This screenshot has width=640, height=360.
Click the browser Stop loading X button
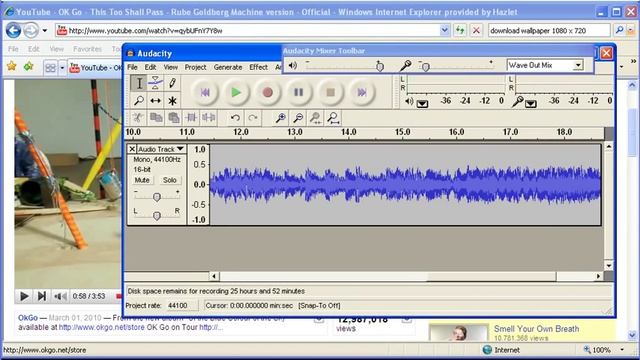click(x=476, y=30)
